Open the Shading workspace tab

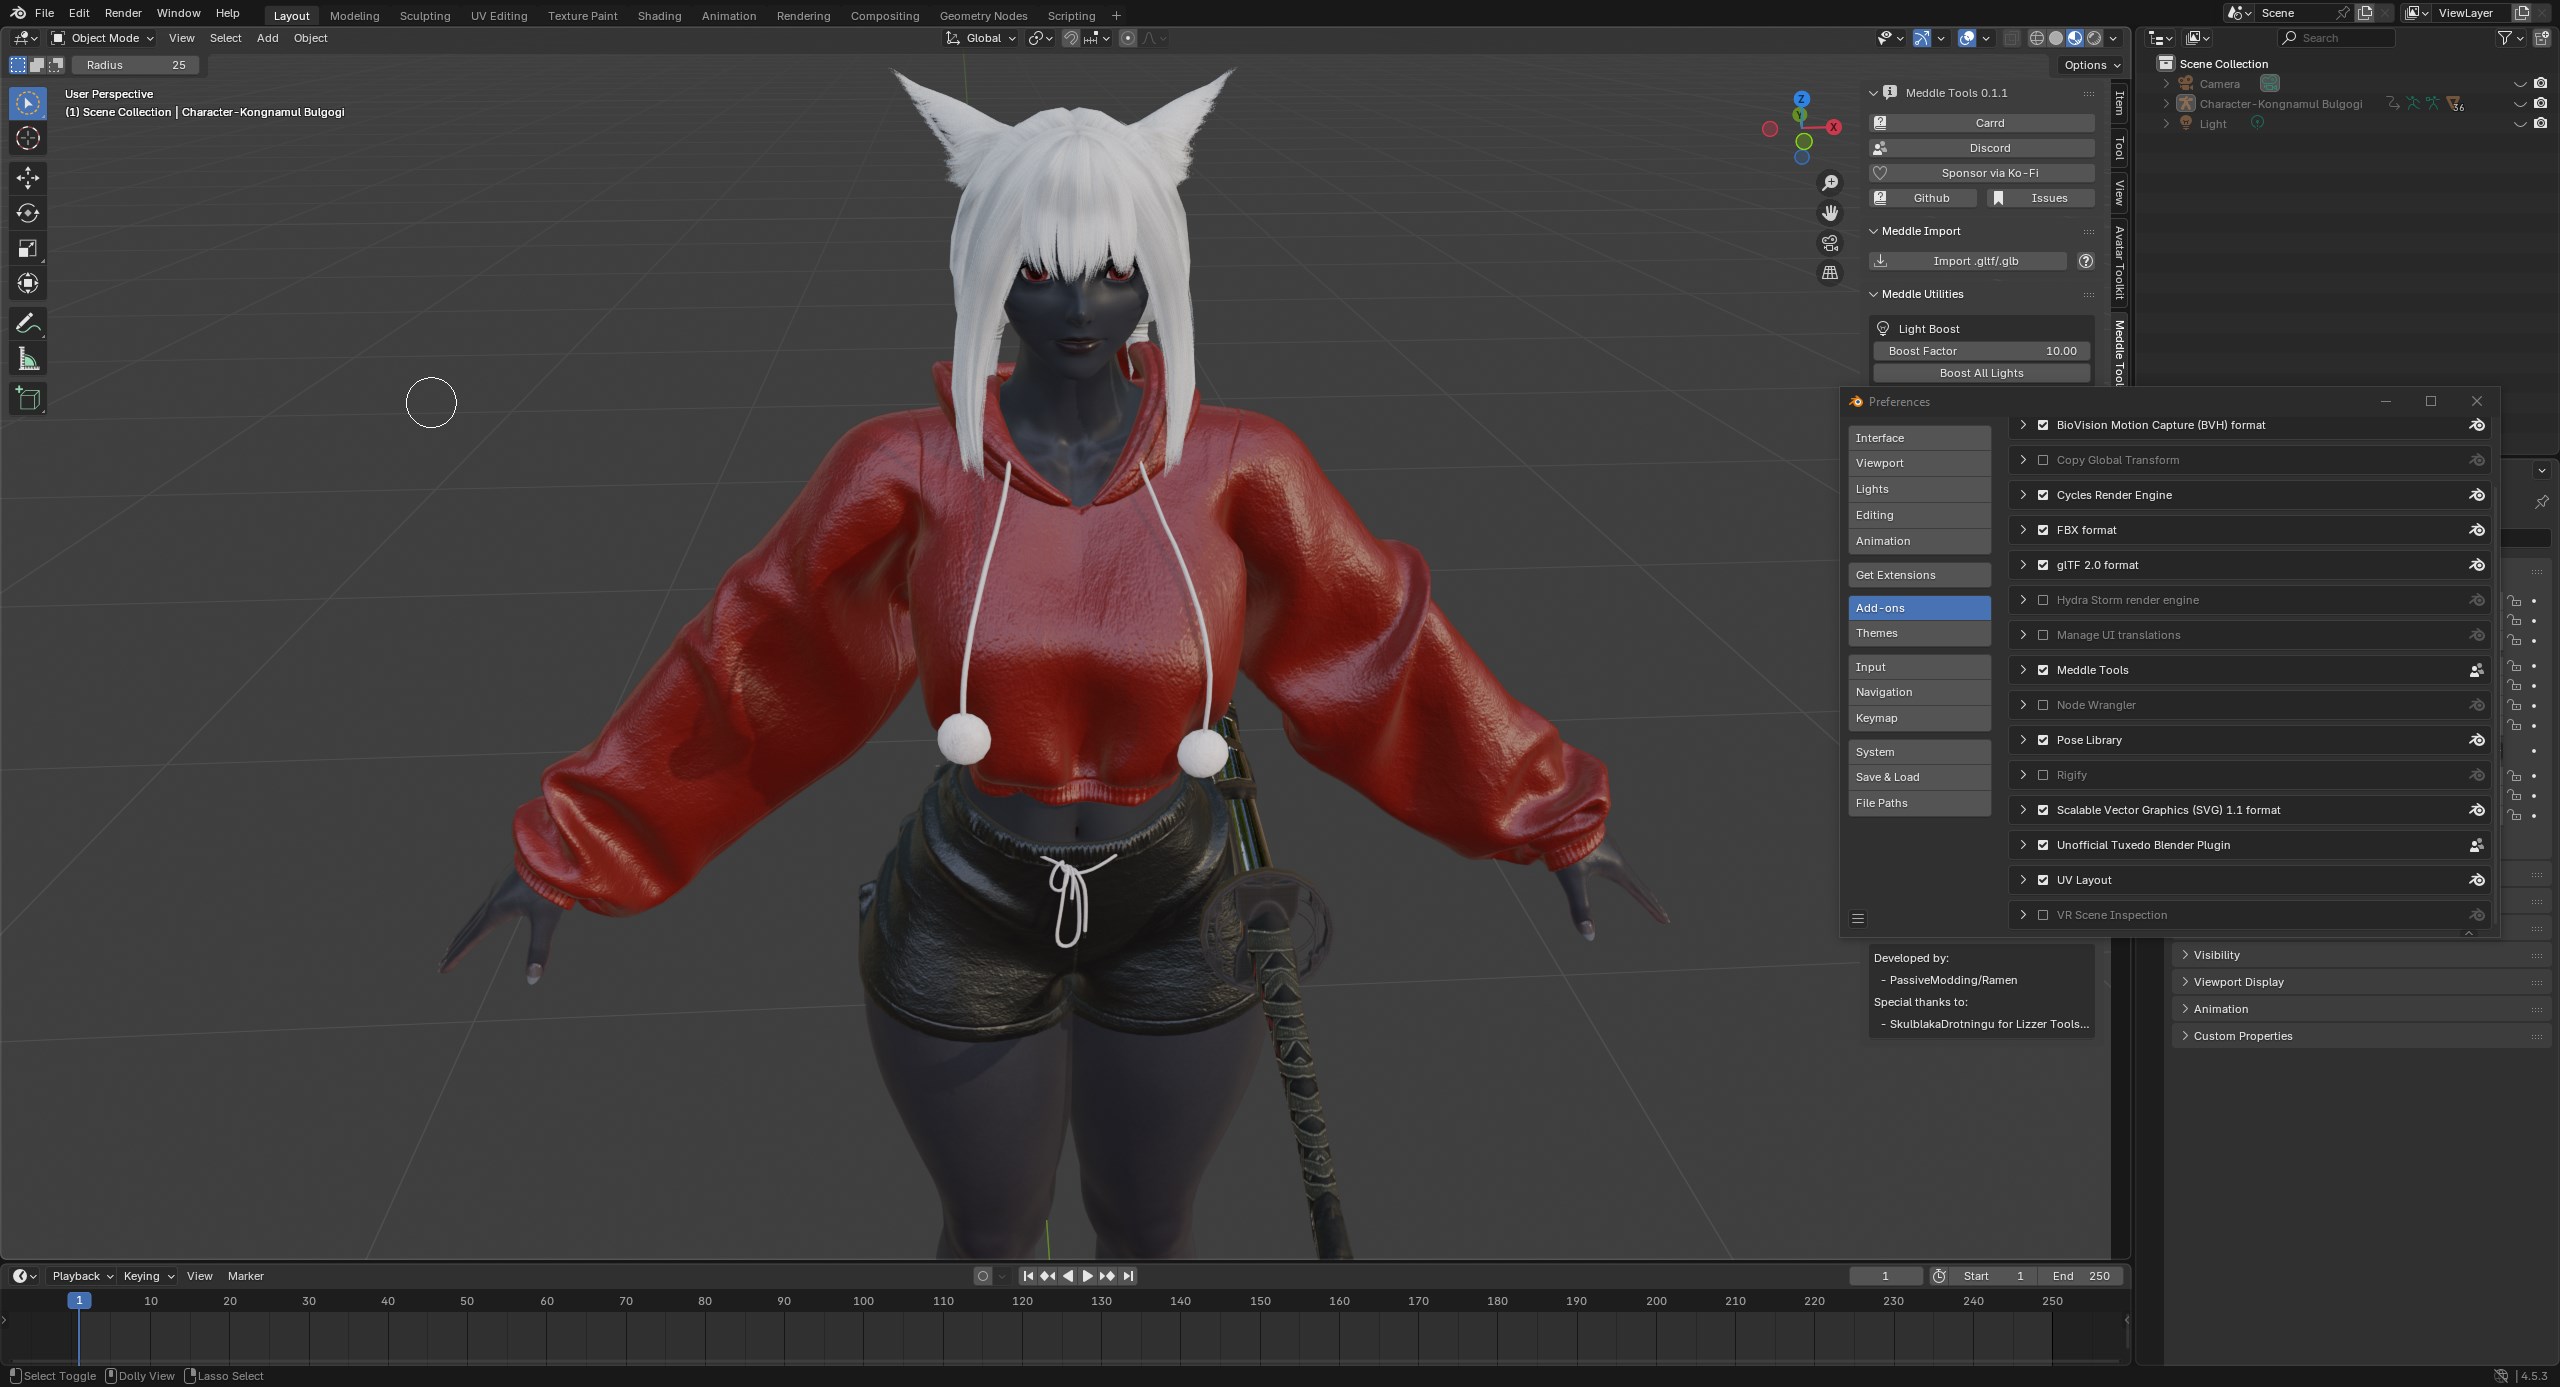click(659, 16)
